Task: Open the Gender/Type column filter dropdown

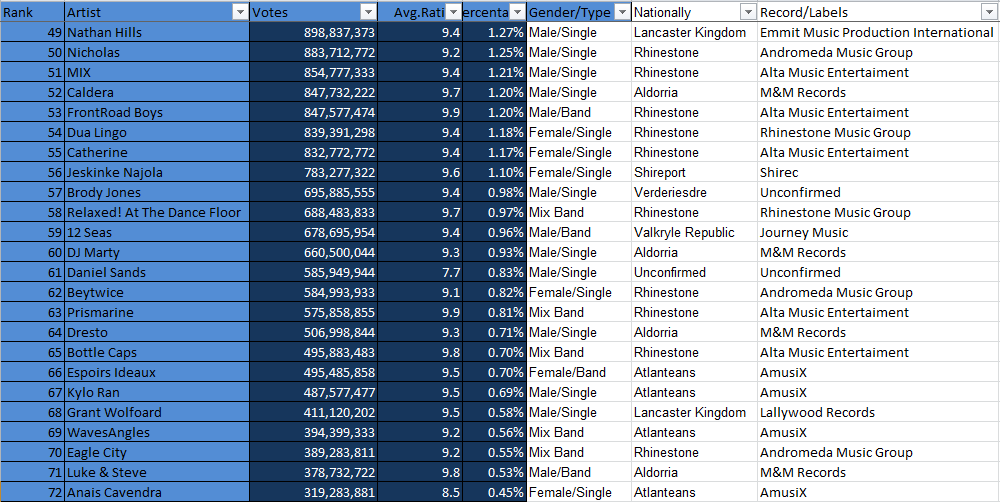Action: point(622,12)
